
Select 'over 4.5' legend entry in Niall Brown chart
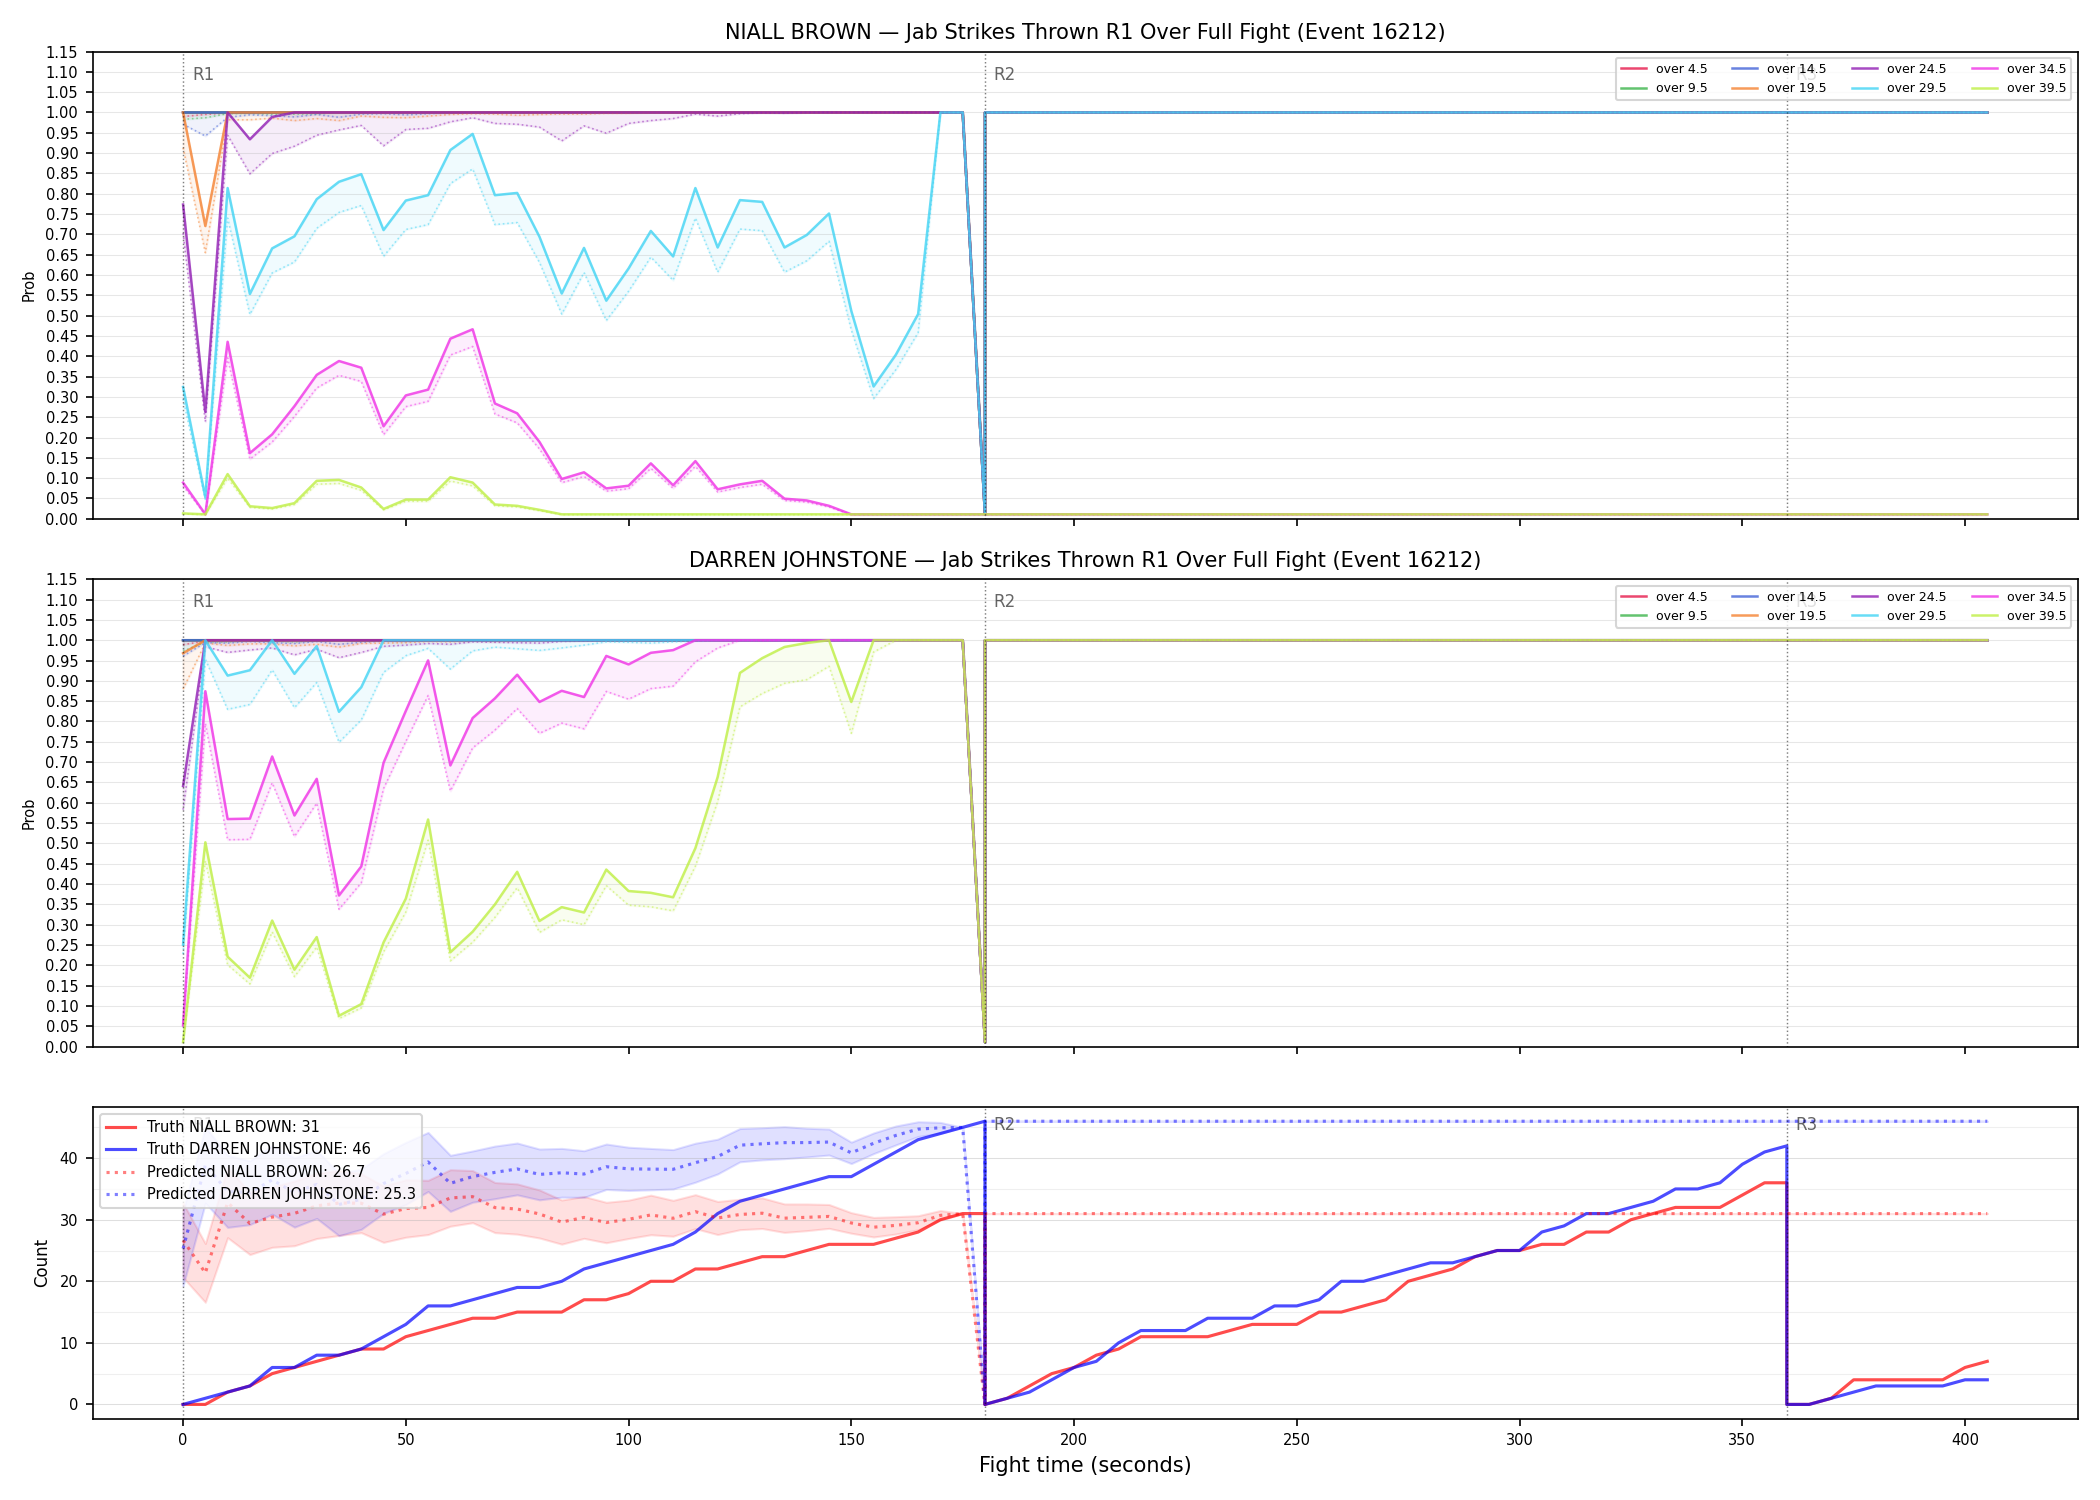click(1664, 69)
